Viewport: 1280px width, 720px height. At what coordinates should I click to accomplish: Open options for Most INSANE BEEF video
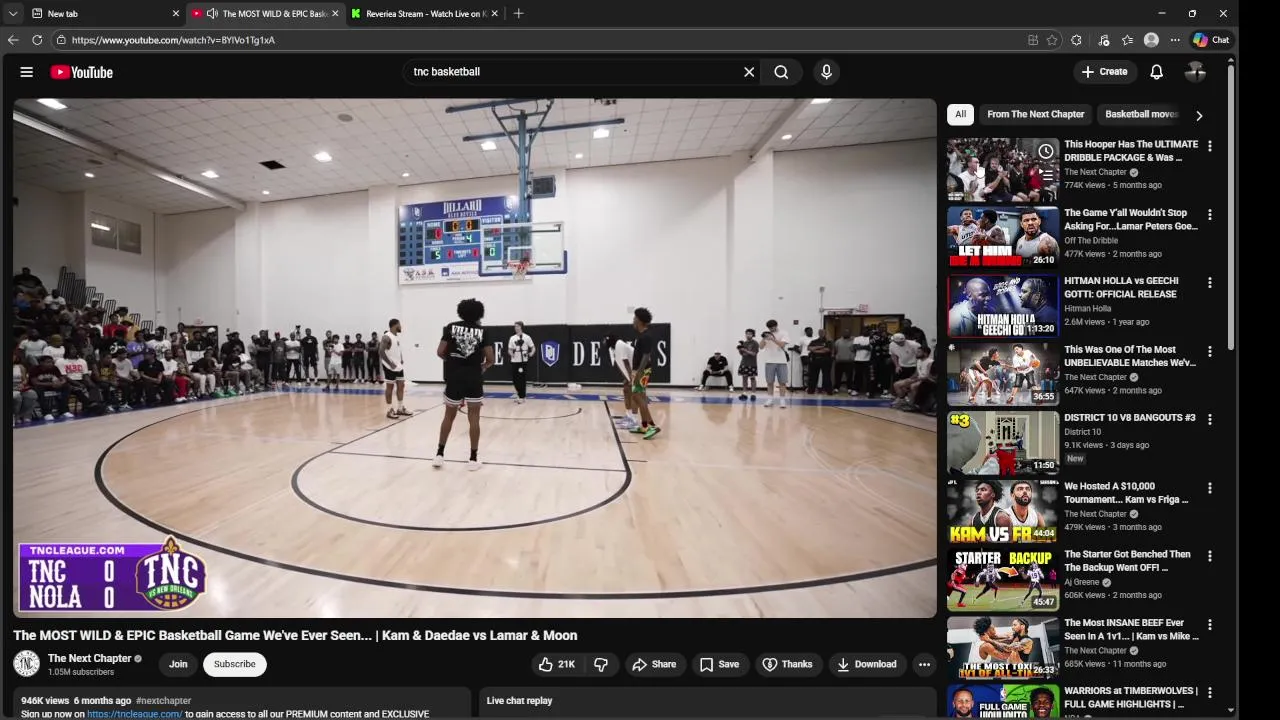(x=1209, y=625)
